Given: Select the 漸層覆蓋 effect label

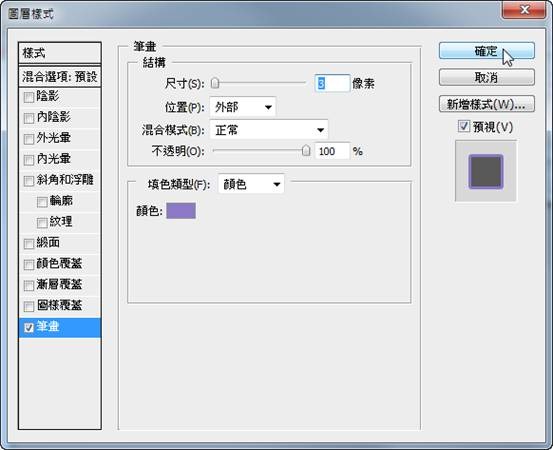Looking at the screenshot, I should (x=59, y=284).
